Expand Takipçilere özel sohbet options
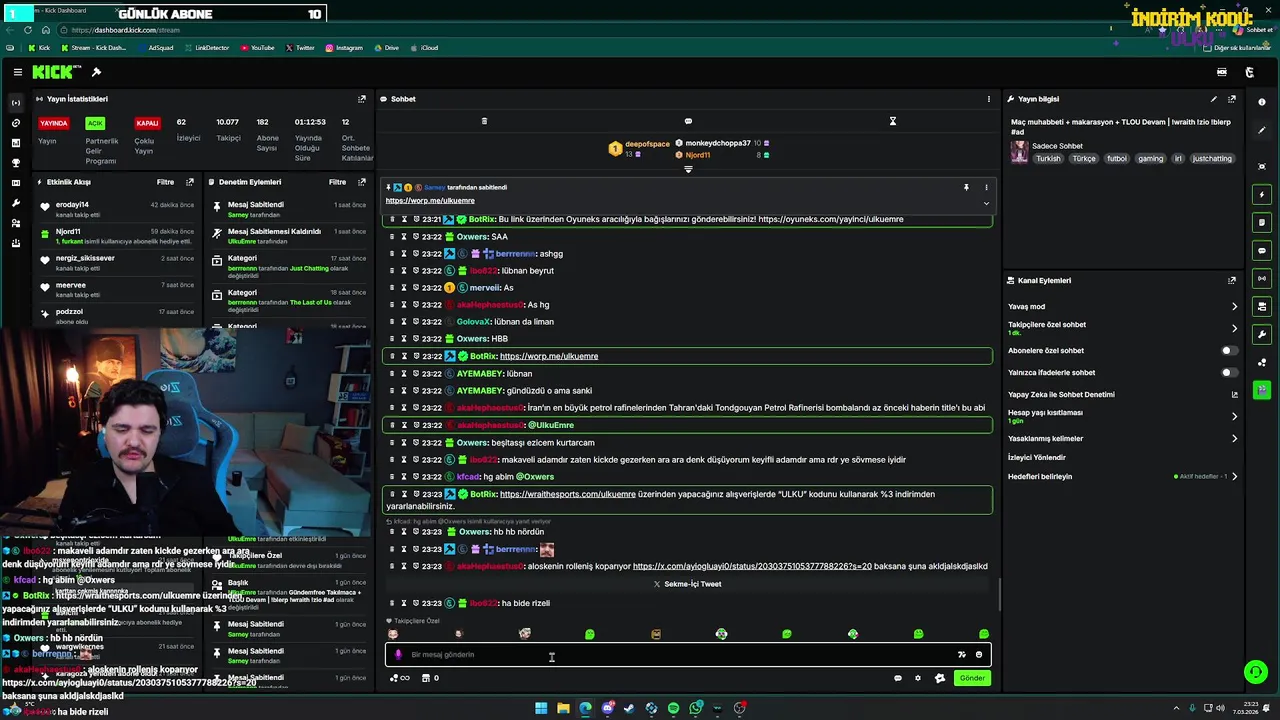 pos(1234,328)
